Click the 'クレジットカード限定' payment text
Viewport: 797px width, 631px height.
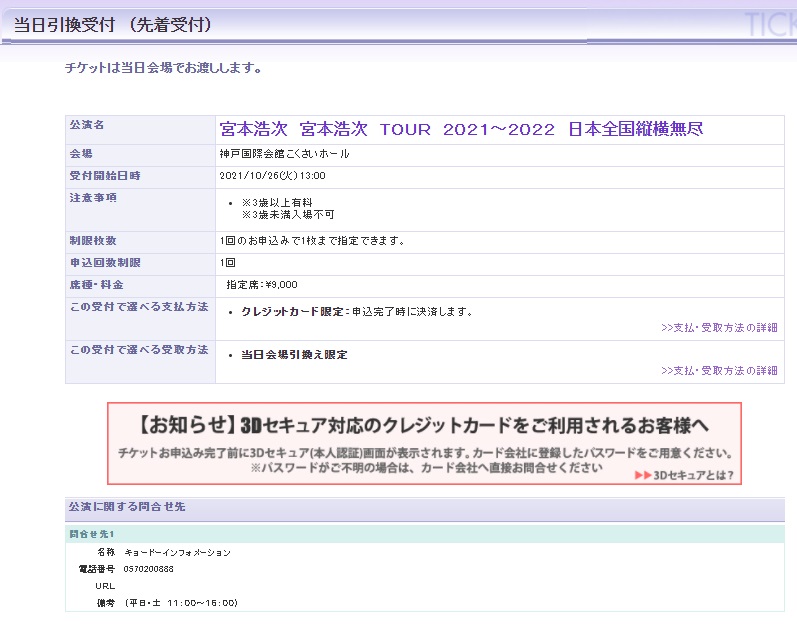point(292,312)
